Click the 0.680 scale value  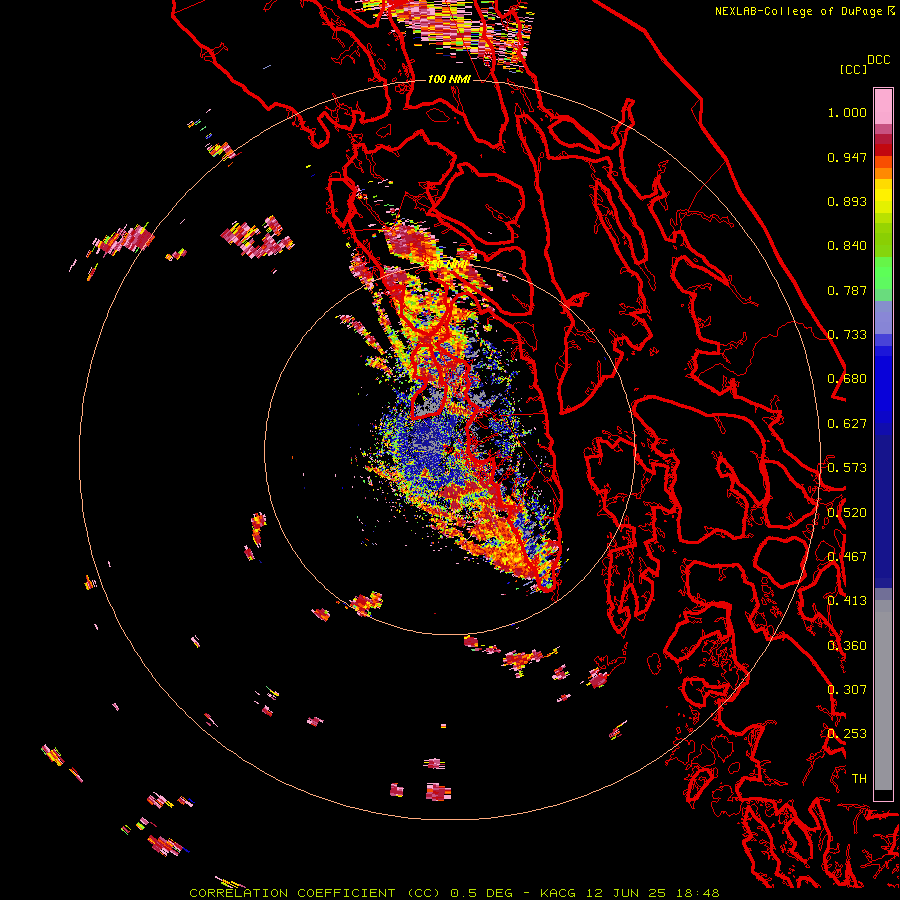coord(847,379)
